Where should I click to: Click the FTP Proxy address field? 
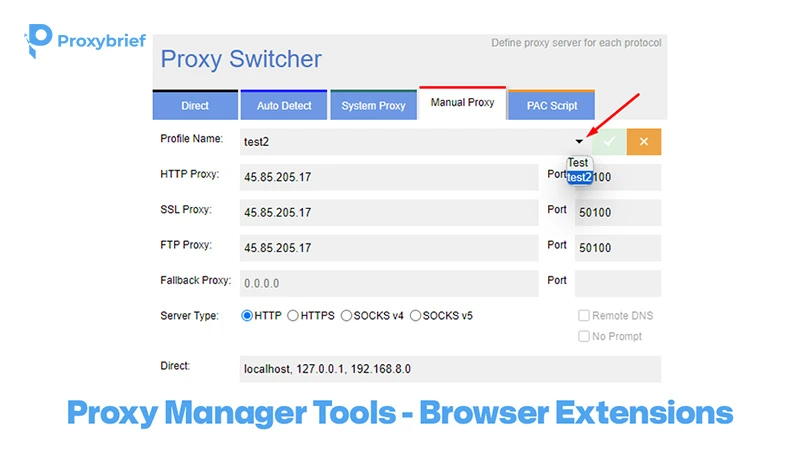(x=389, y=247)
